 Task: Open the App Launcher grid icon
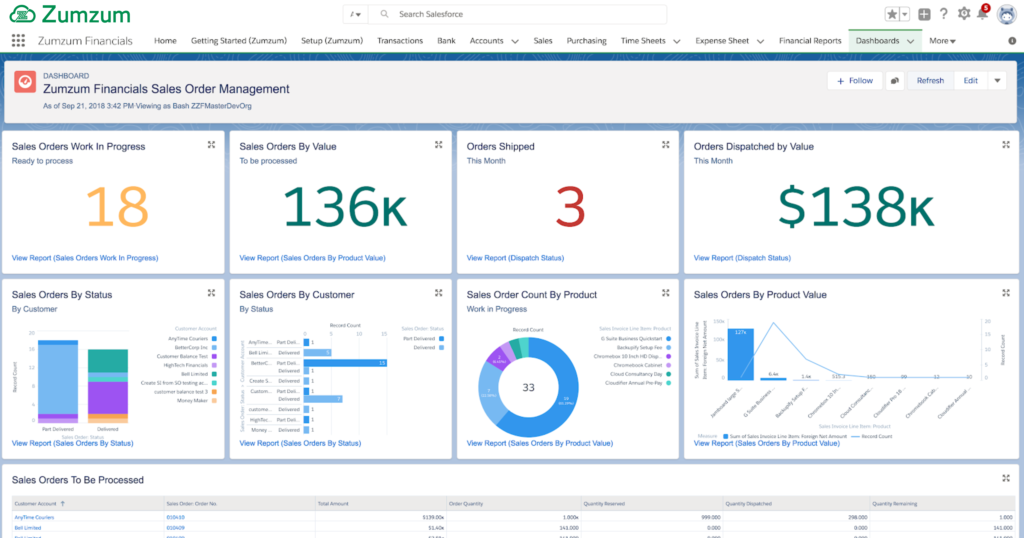18,40
